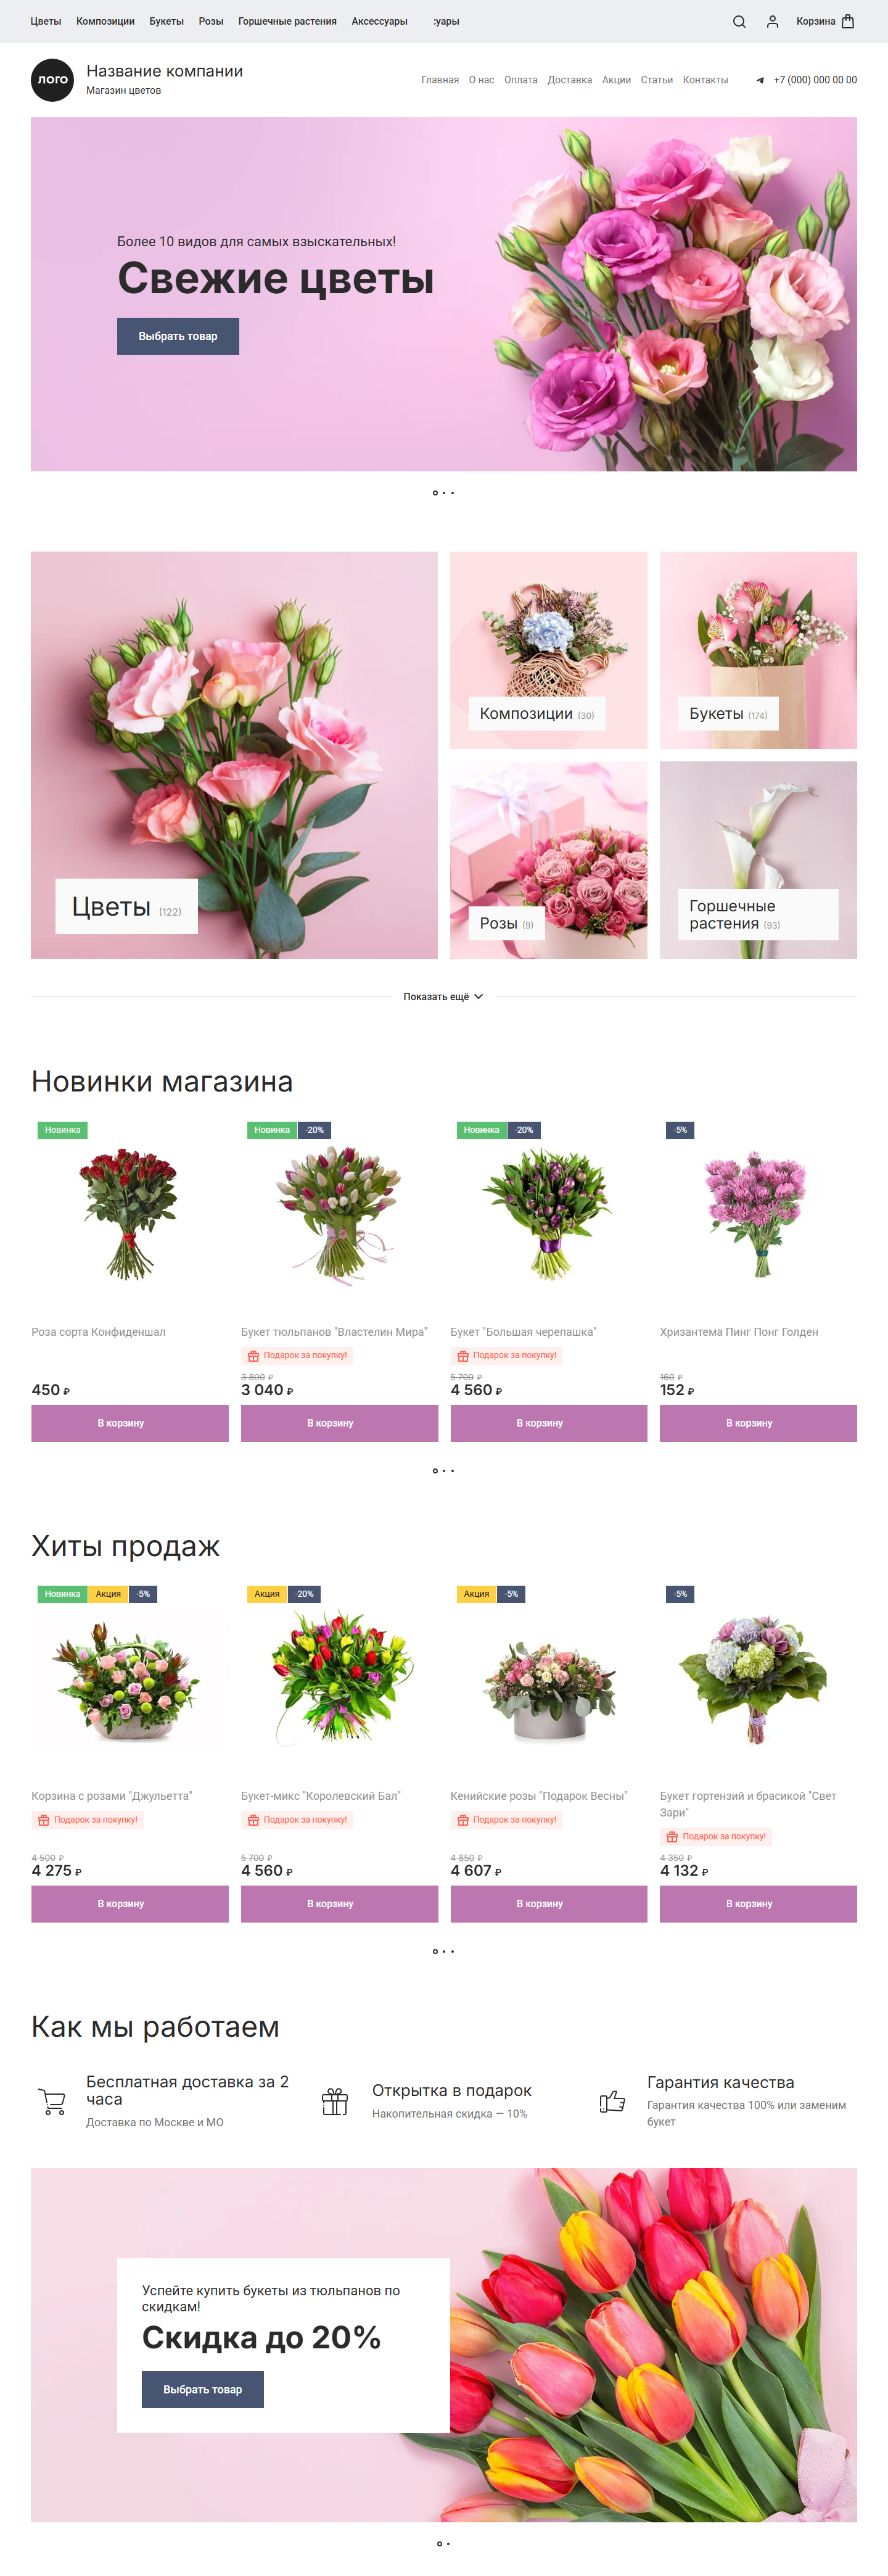This screenshot has width=888, height=2576.
Task: Select the second dot of the hero banner slider
Action: coord(444,493)
